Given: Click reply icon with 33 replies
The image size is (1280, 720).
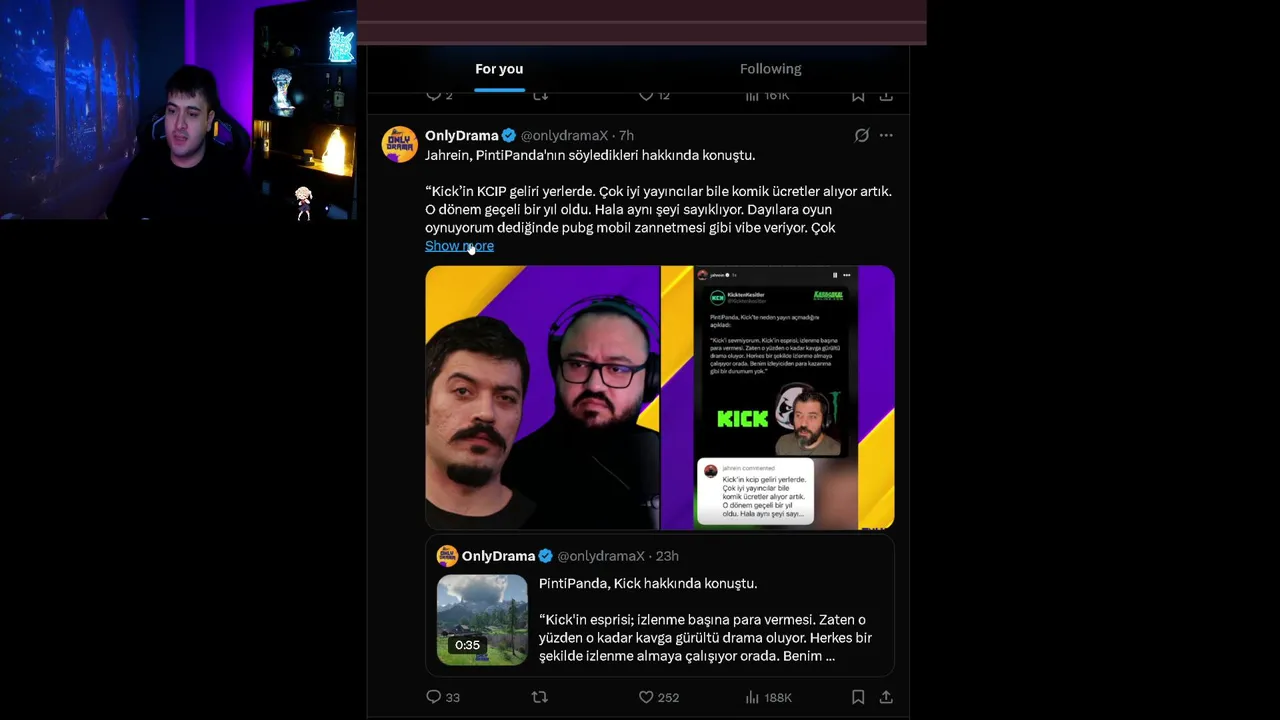Looking at the screenshot, I should [442, 697].
